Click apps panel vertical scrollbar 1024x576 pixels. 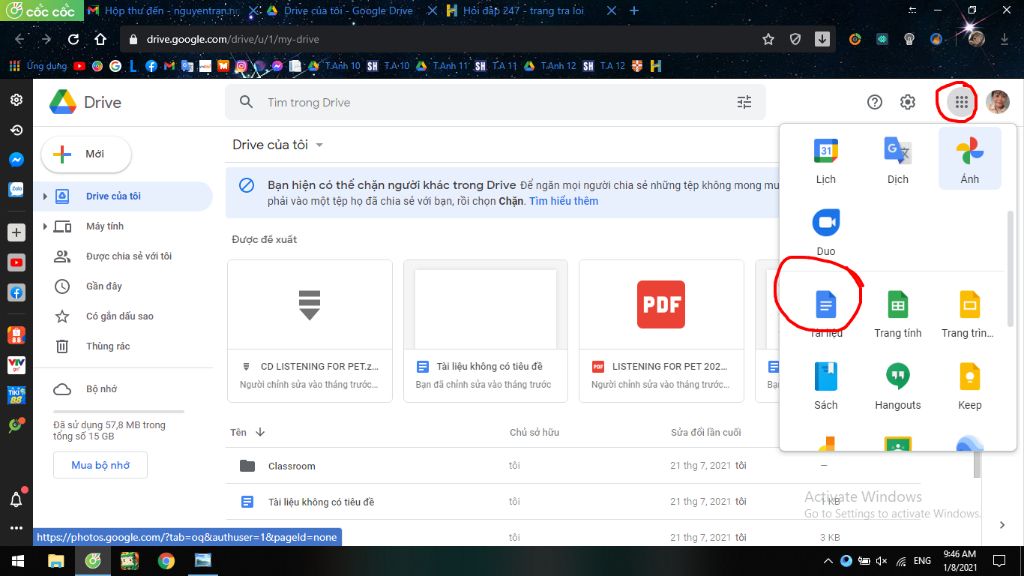(x=1010, y=268)
